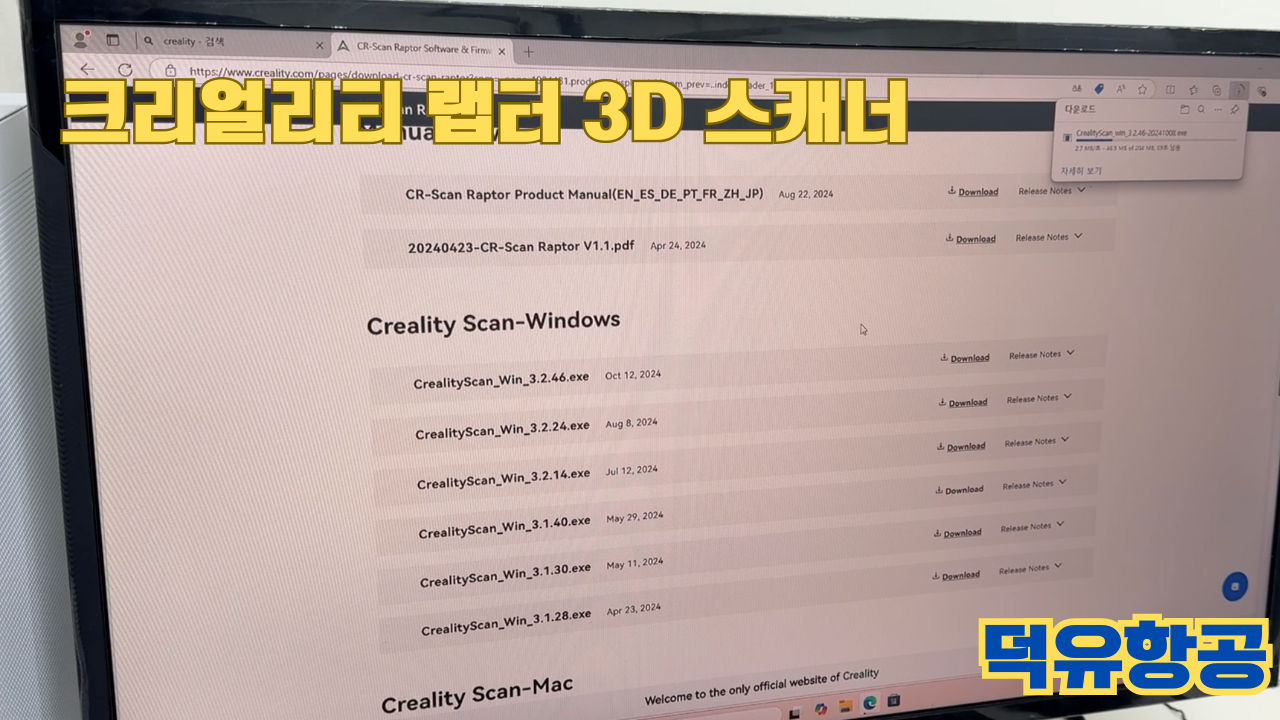Pin the 다운로드 panel with the pin icon

pos(1234,110)
